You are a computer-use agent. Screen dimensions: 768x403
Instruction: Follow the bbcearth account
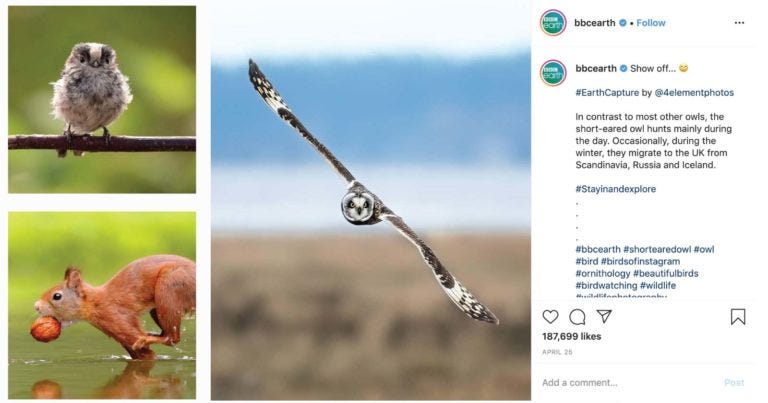click(x=650, y=23)
